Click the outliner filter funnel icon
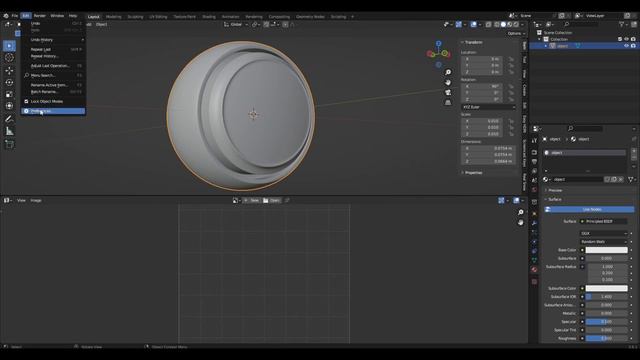 pyautogui.click(x=621, y=24)
